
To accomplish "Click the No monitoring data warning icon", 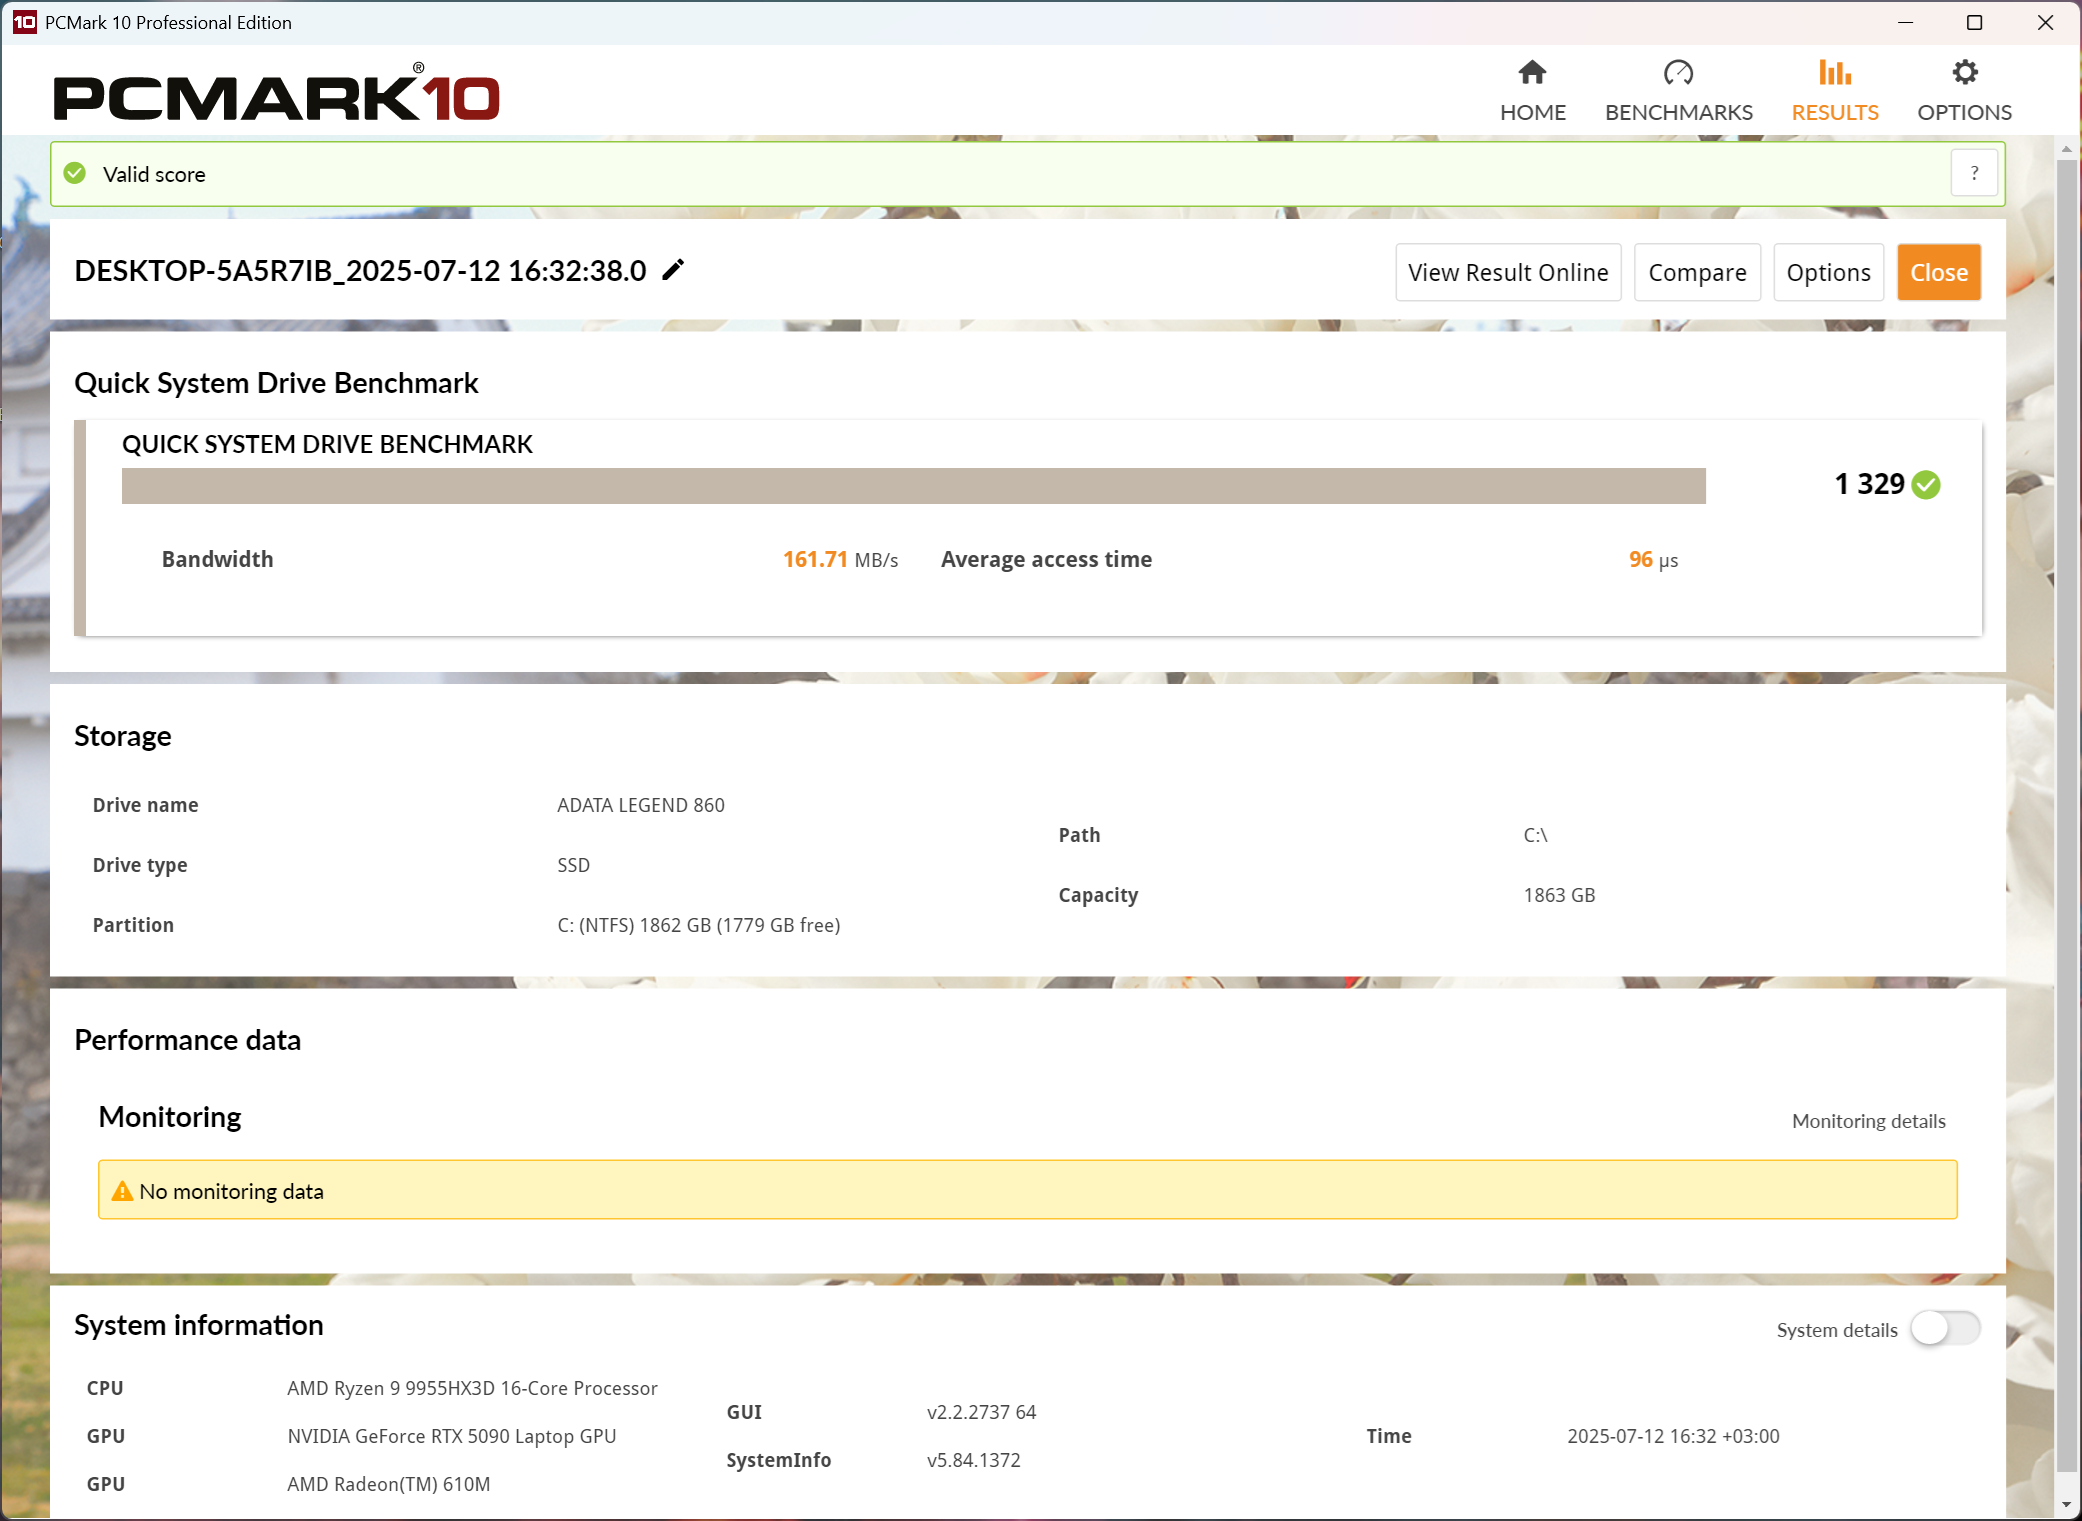I will pyautogui.click(x=122, y=1191).
